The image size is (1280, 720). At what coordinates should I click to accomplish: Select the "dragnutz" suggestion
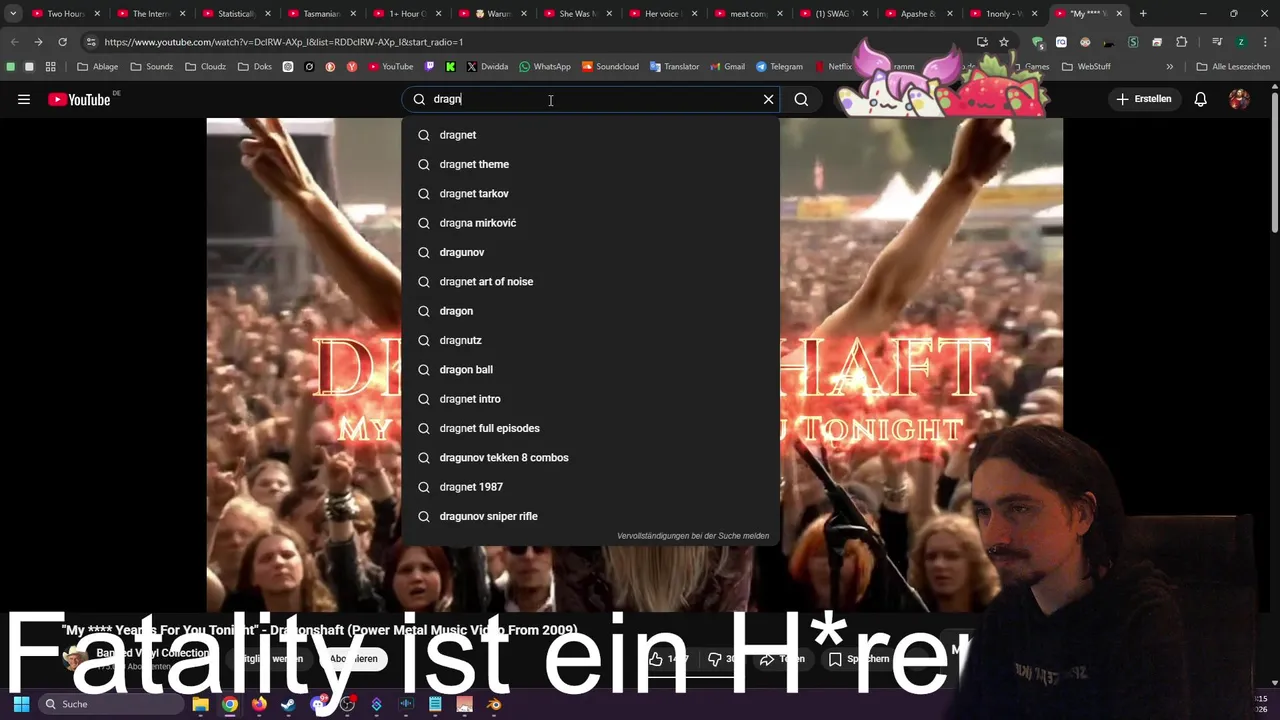pos(590,340)
